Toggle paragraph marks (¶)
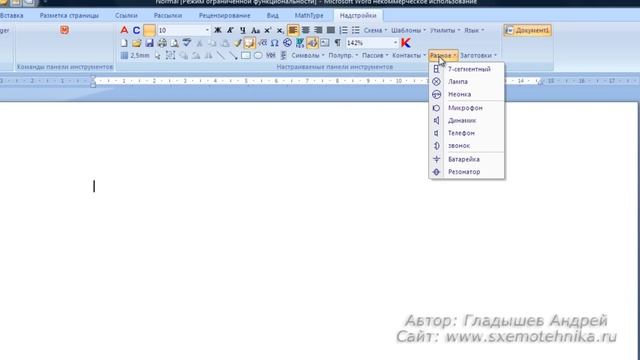This screenshot has height=360, width=640. 338,43
